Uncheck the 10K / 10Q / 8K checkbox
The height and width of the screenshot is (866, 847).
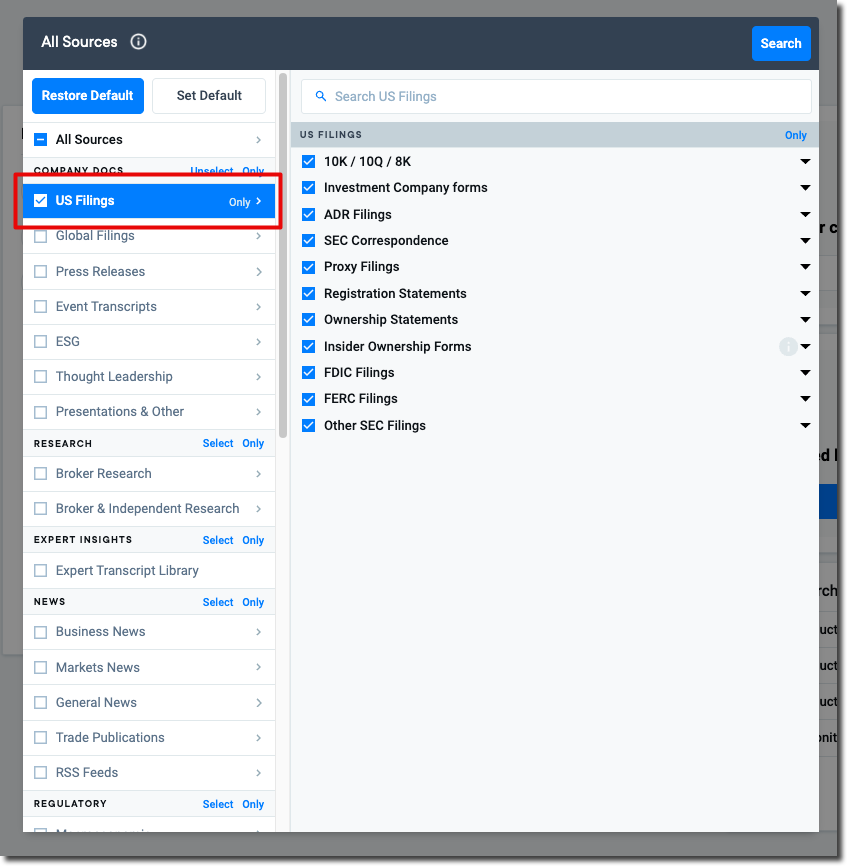tap(309, 161)
